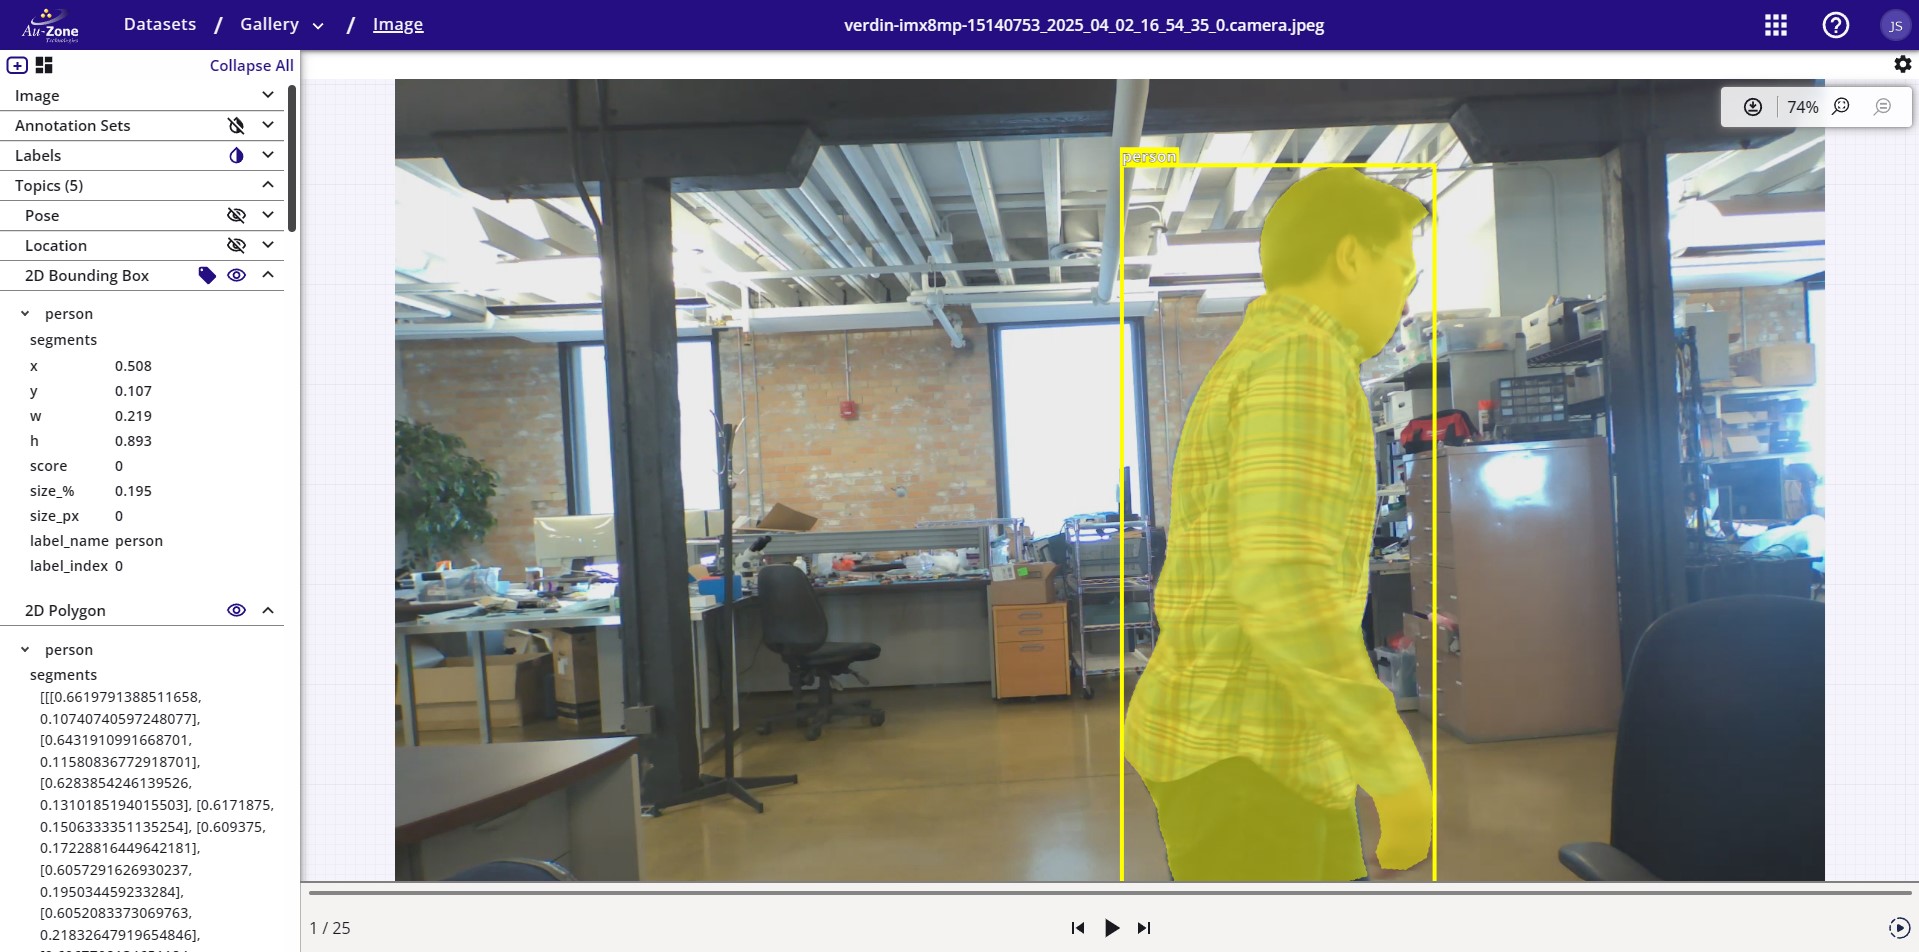The image size is (1919, 952).
Task: Hide the 2D Polygon topic
Action: coord(236,610)
